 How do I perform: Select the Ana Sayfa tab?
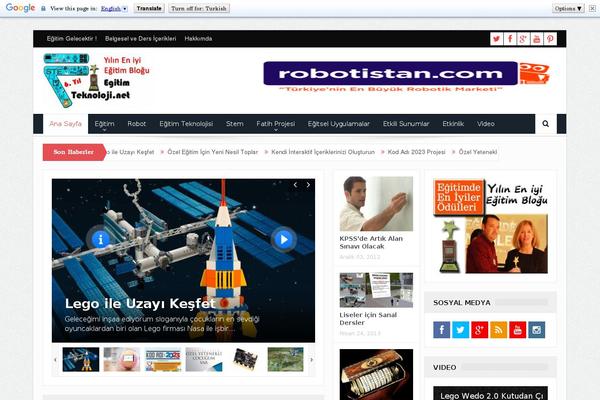click(x=65, y=124)
